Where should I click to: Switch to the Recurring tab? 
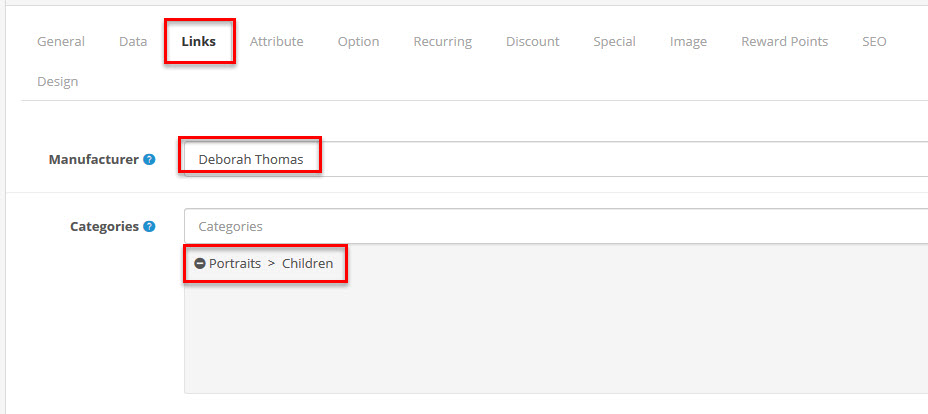[442, 42]
